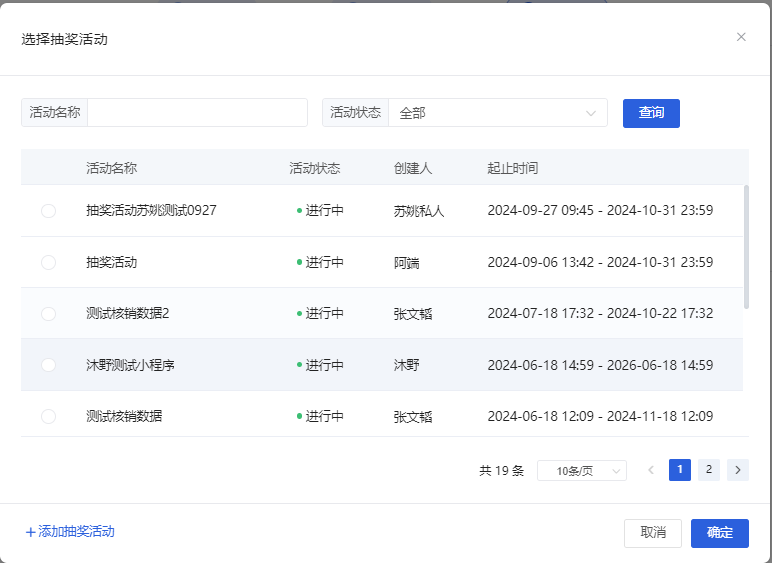Click creator name 阿端
The height and width of the screenshot is (563, 772).
point(406,263)
